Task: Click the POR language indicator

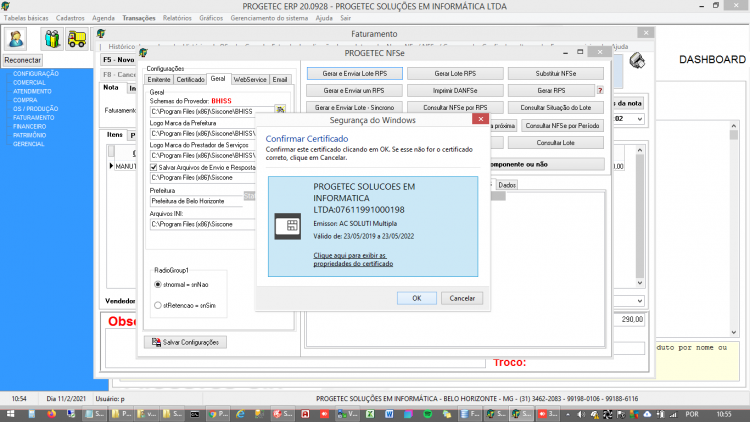Action: pyautogui.click(x=692, y=414)
